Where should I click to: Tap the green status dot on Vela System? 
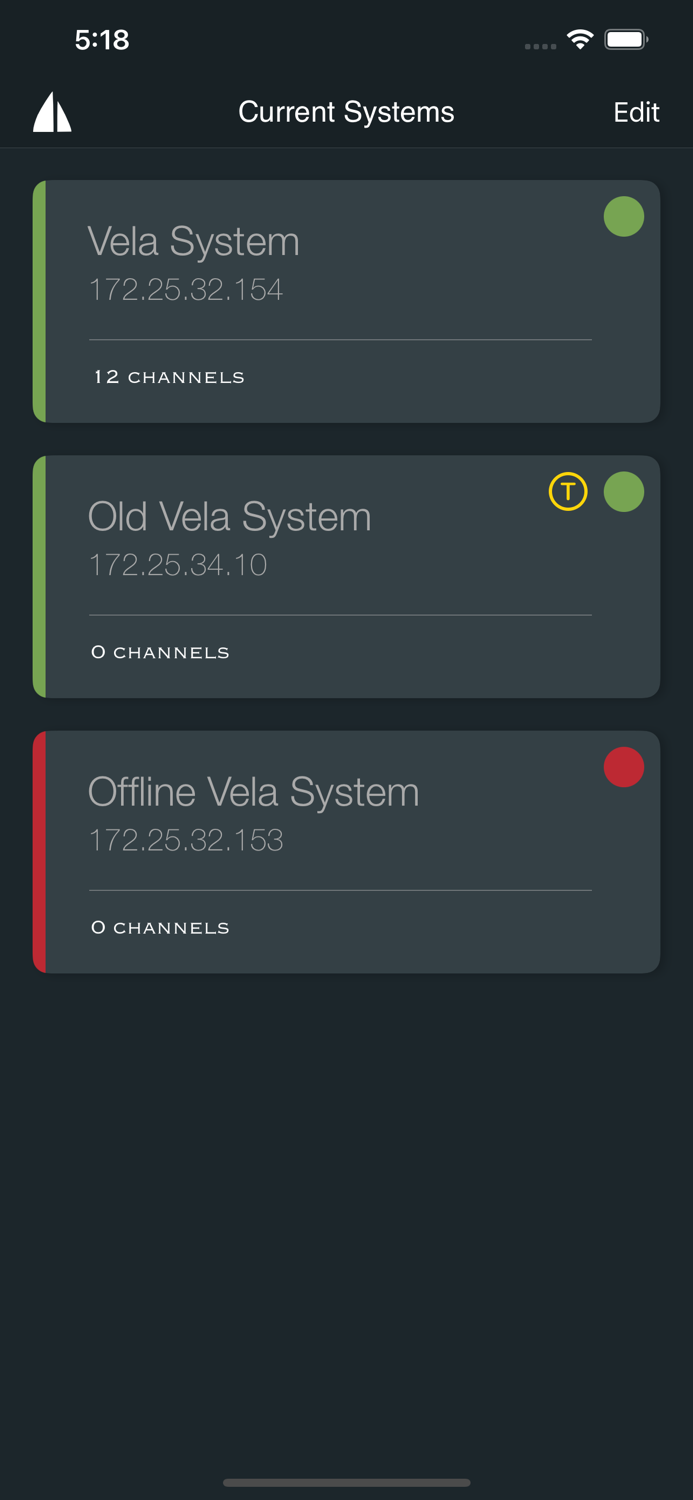pyautogui.click(x=624, y=216)
